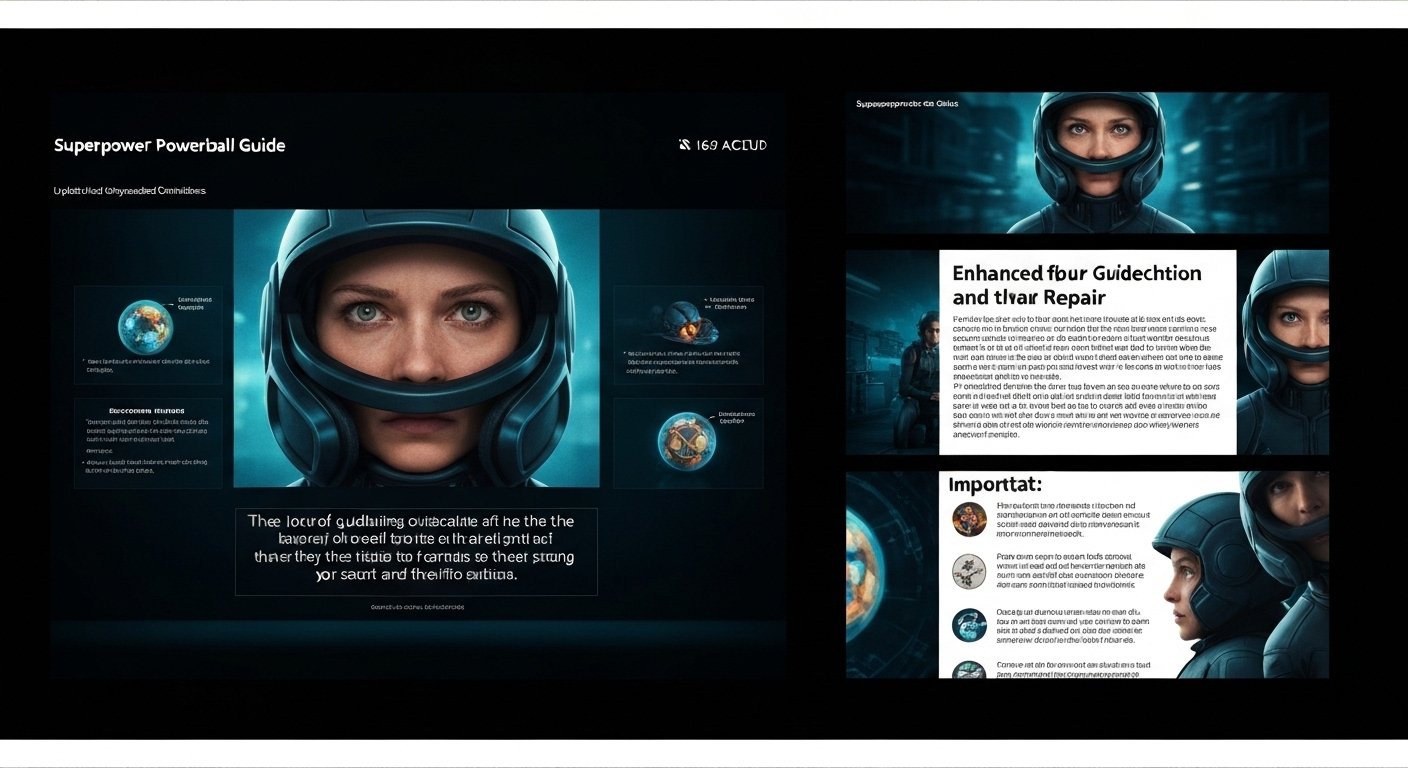The height and width of the screenshot is (768, 1408).
Task: Open the top-right banner image of helmeted woman
Action: [x=1087, y=163]
